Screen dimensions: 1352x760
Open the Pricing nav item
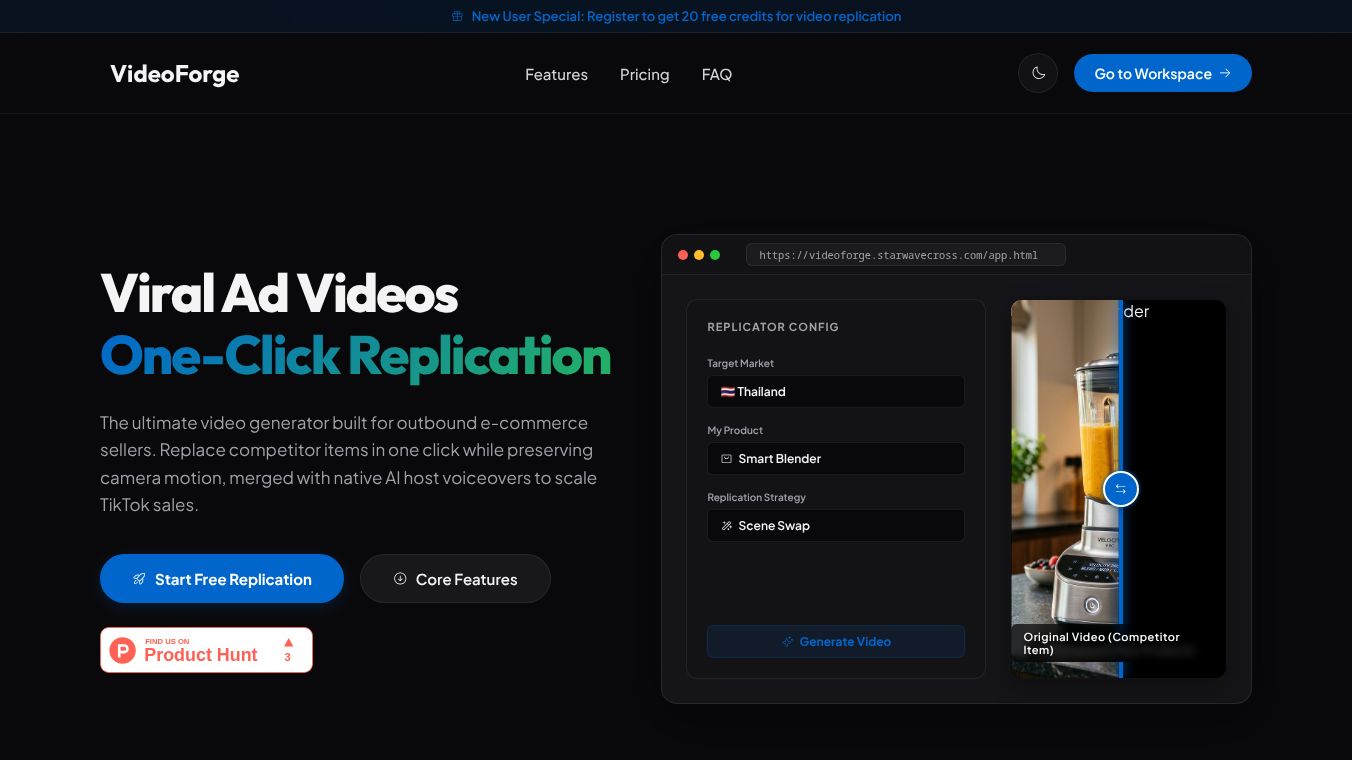(644, 74)
